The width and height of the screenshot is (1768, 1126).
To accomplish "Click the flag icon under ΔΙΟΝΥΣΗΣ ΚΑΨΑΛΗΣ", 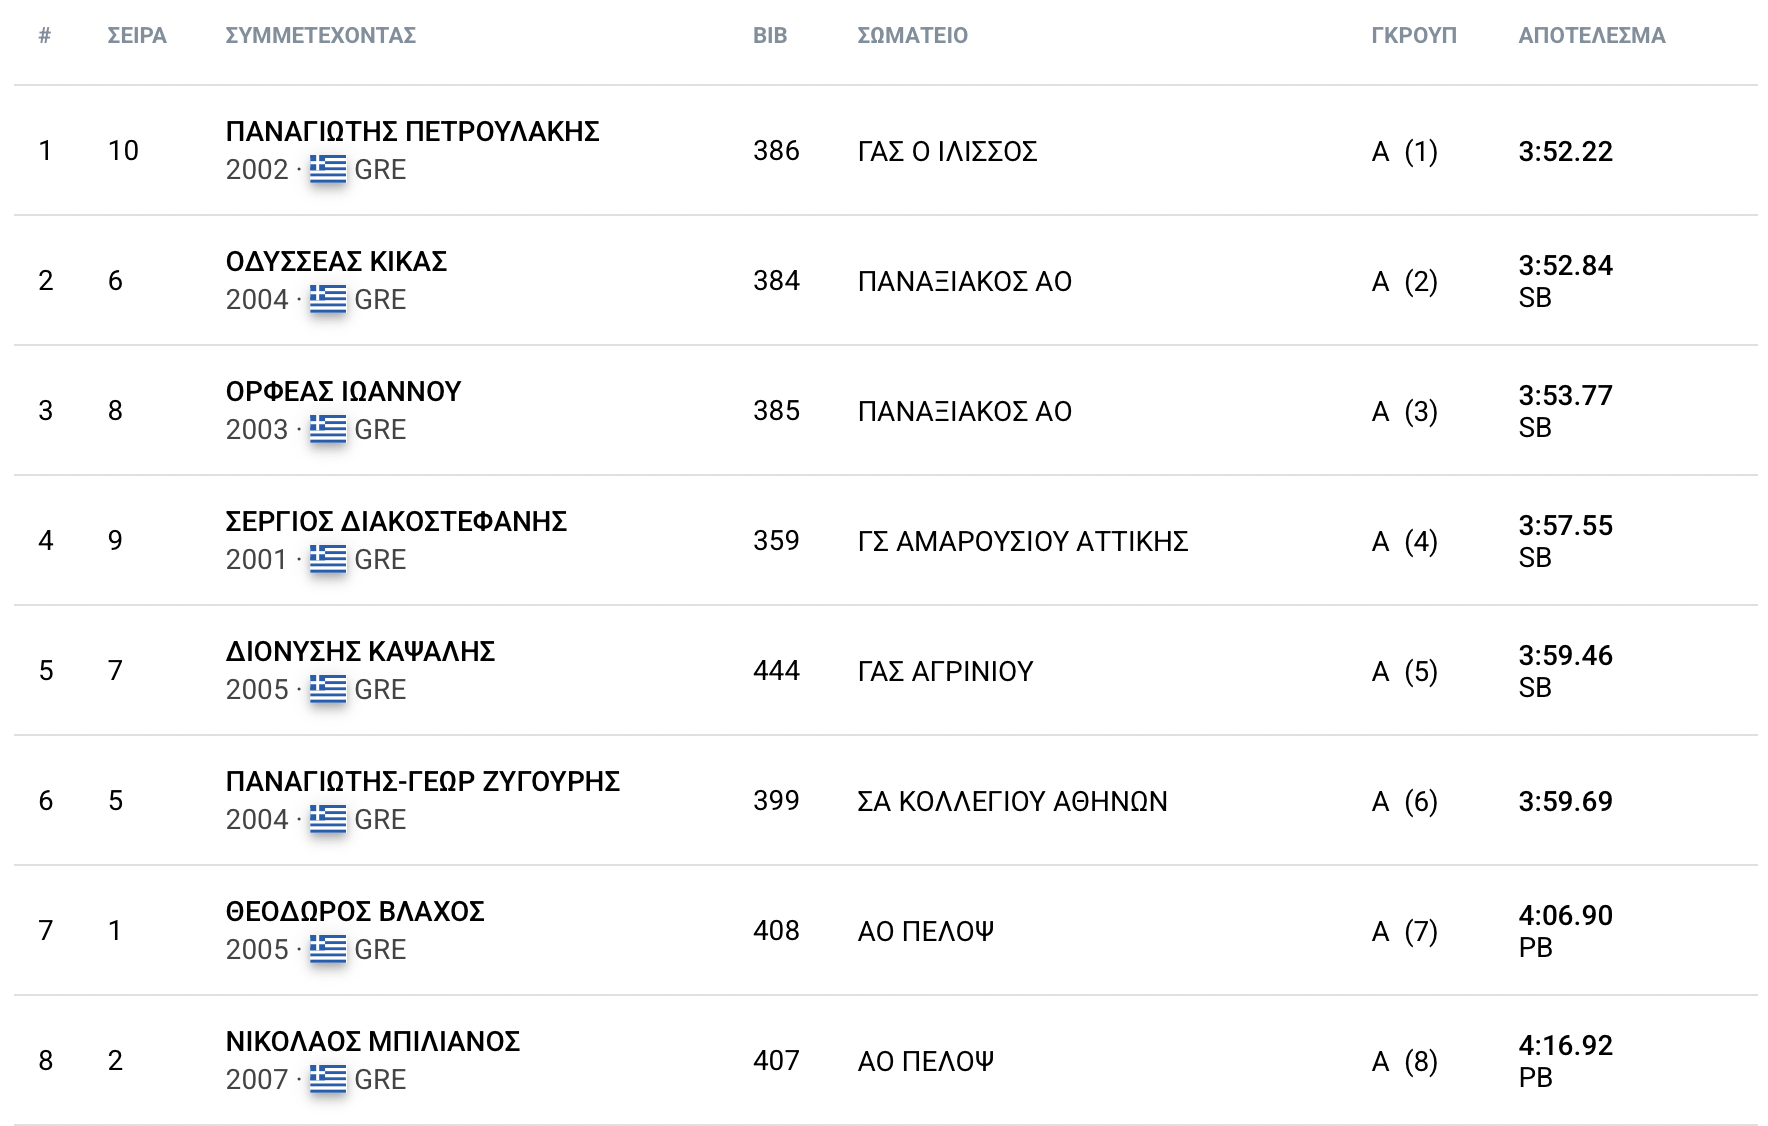I will click(x=327, y=689).
